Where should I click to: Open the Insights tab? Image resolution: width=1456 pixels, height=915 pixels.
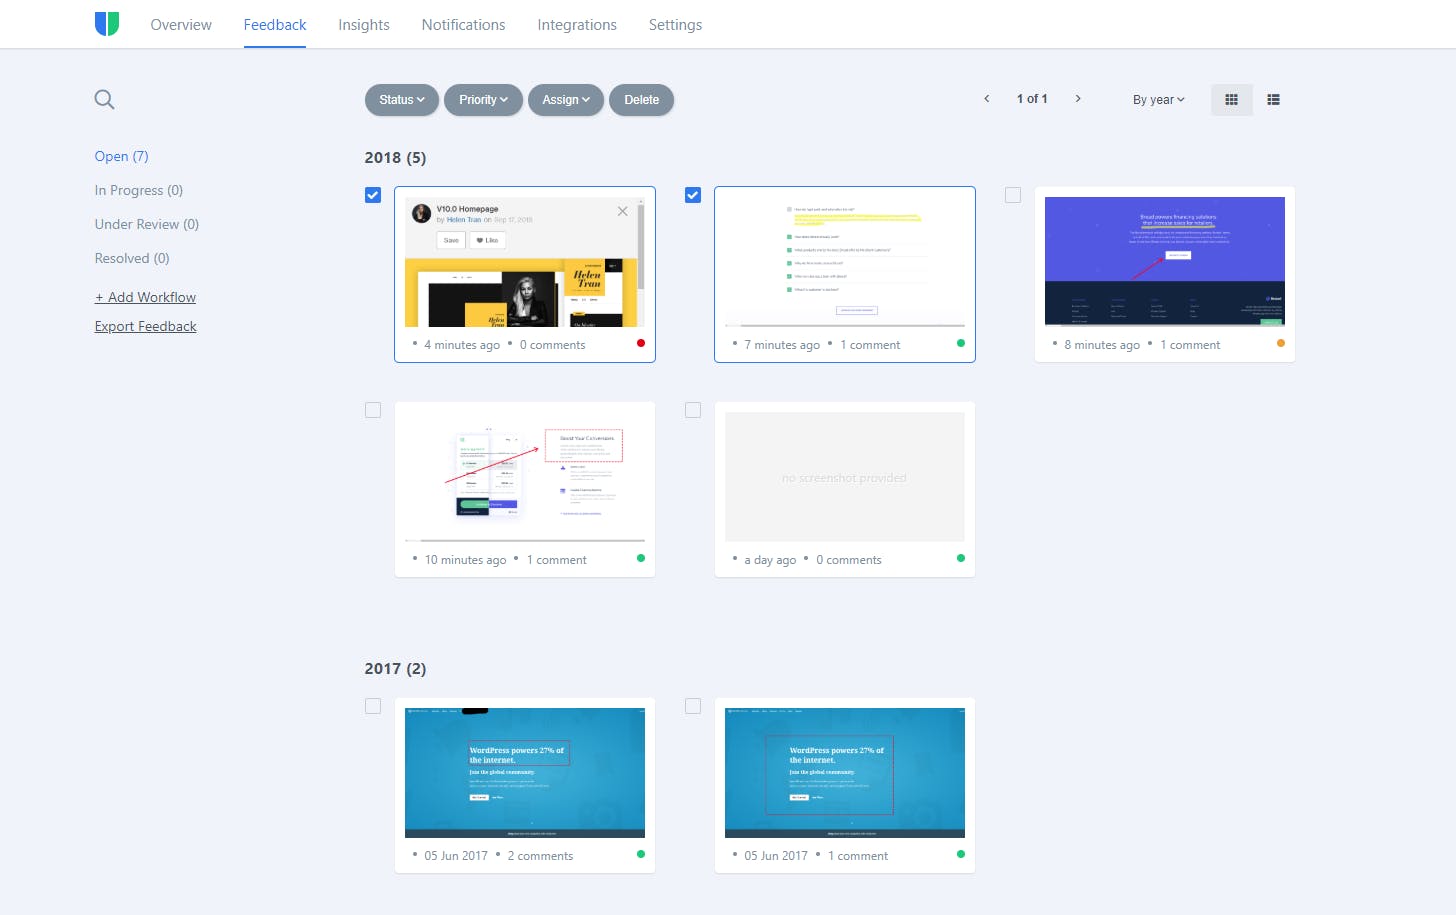tap(364, 25)
